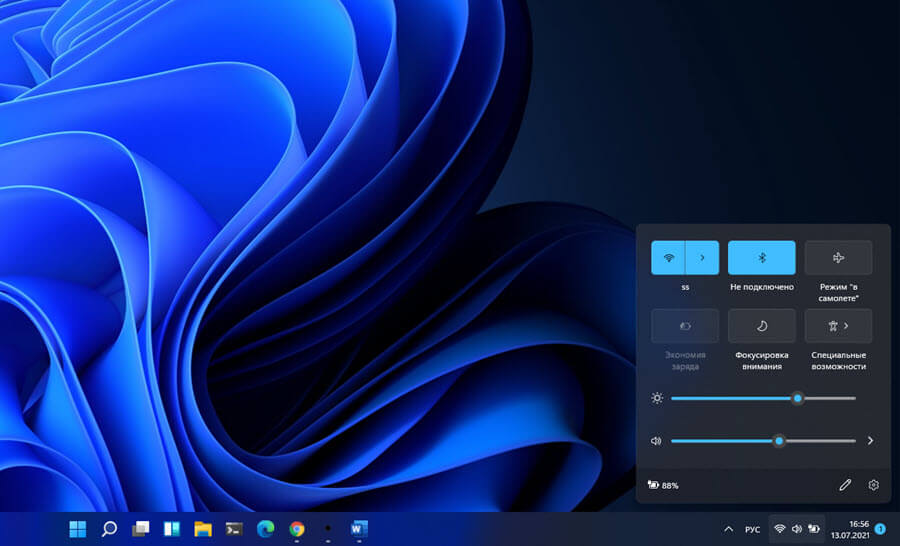Open Wi-Fi network list chevron
Viewport: 900px width, 546px height.
coord(702,258)
